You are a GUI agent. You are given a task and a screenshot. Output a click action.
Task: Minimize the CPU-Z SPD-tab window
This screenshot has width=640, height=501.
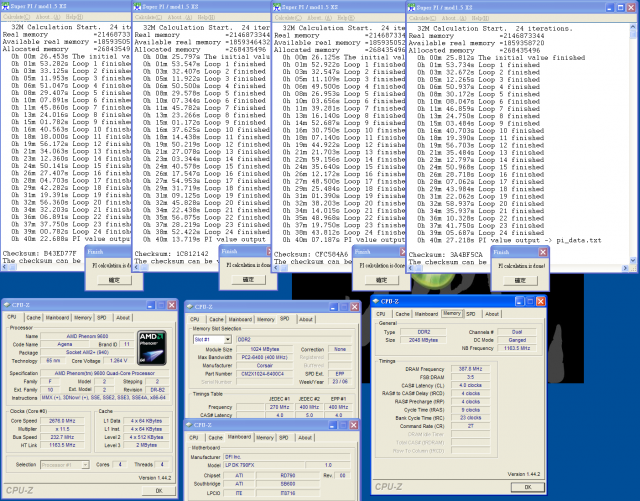click(x=334, y=307)
